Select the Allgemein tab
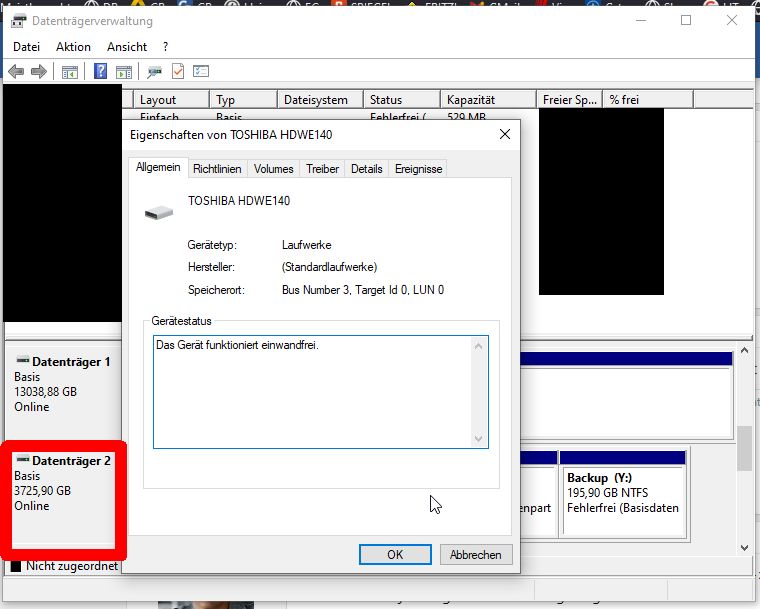760x609 pixels. 158,167
